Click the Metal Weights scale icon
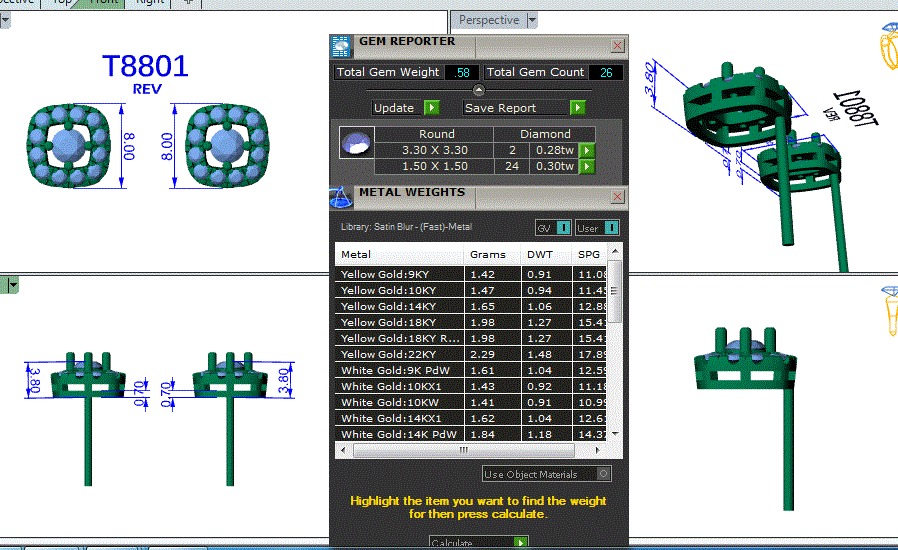Image resolution: width=898 pixels, height=550 pixels. (341, 197)
